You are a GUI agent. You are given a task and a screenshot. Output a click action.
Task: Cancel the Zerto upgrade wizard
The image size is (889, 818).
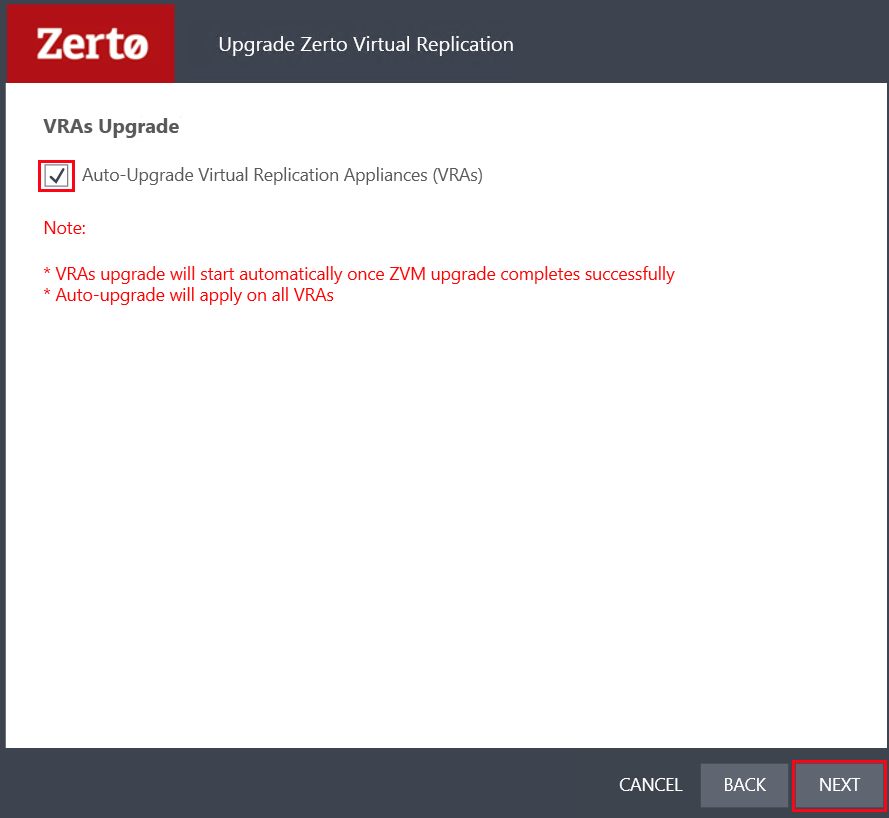click(650, 785)
